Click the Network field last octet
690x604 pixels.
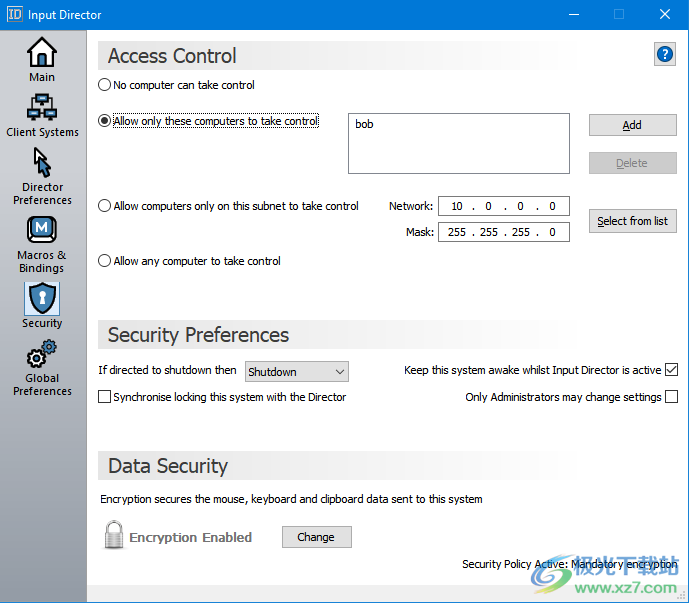(x=552, y=206)
